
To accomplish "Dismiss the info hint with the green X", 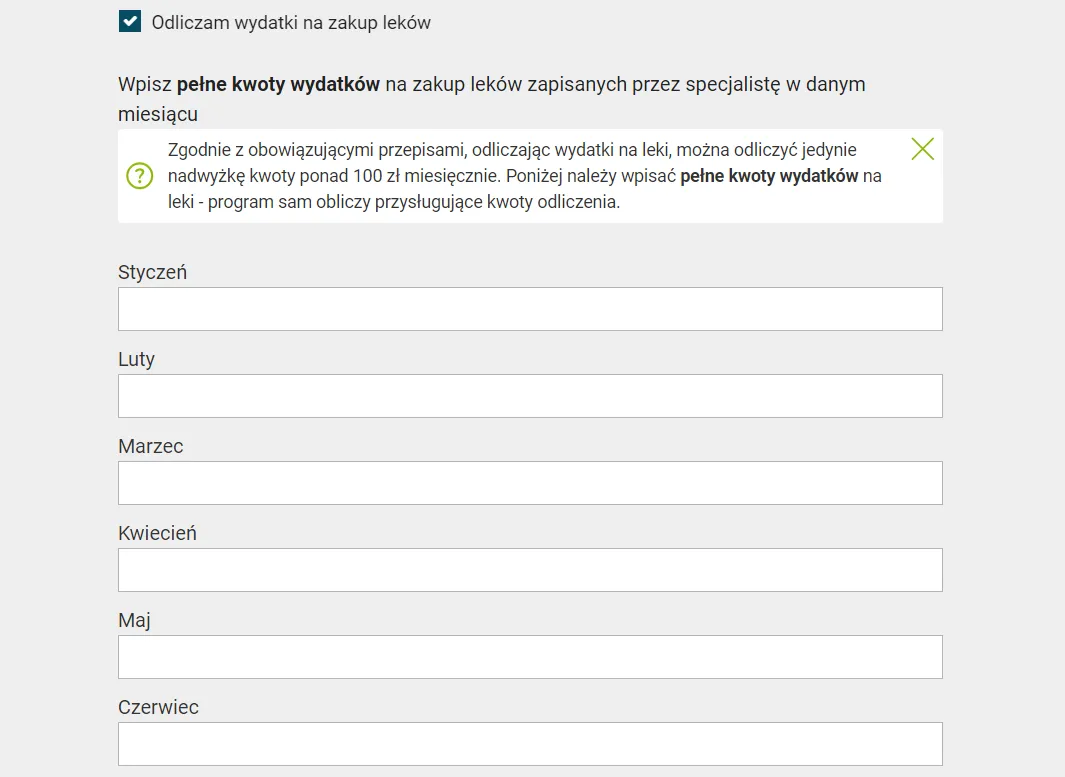I will pyautogui.click(x=922, y=149).
